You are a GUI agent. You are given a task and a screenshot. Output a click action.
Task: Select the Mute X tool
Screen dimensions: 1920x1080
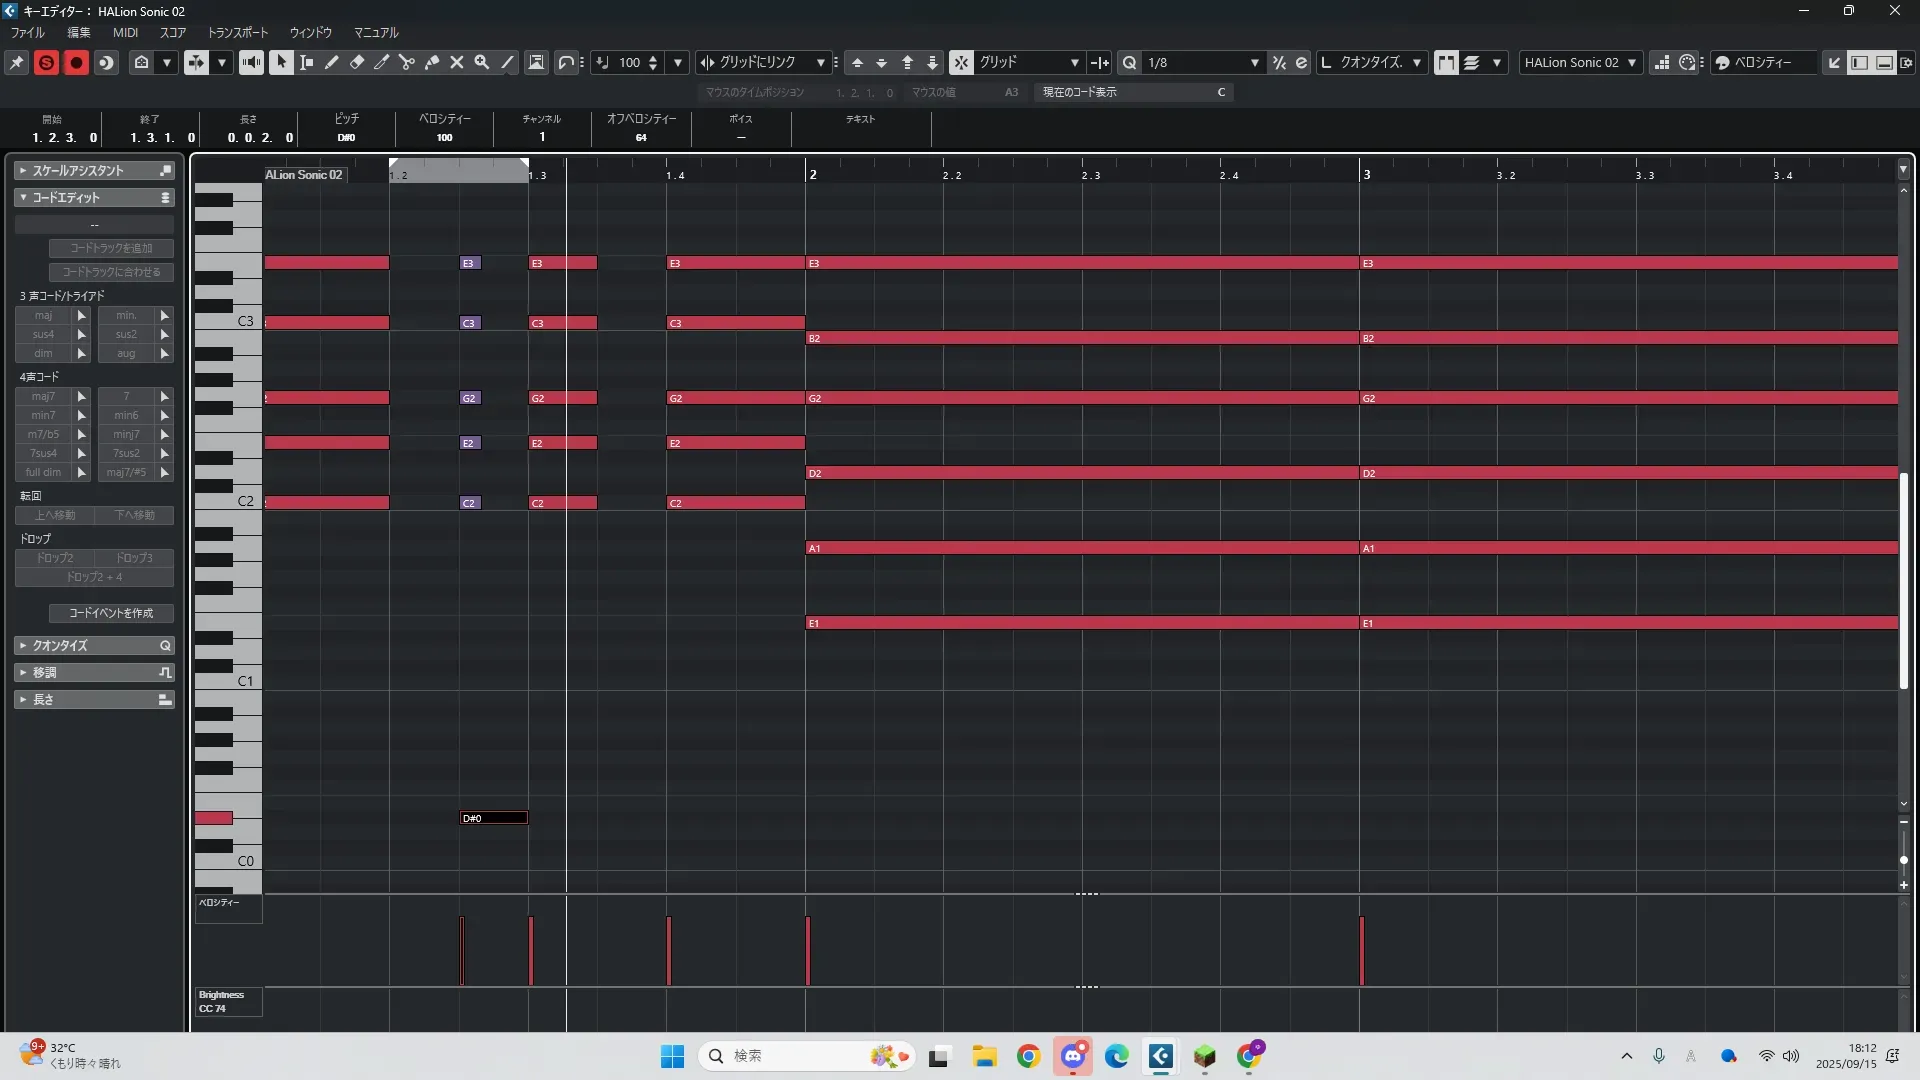point(456,62)
